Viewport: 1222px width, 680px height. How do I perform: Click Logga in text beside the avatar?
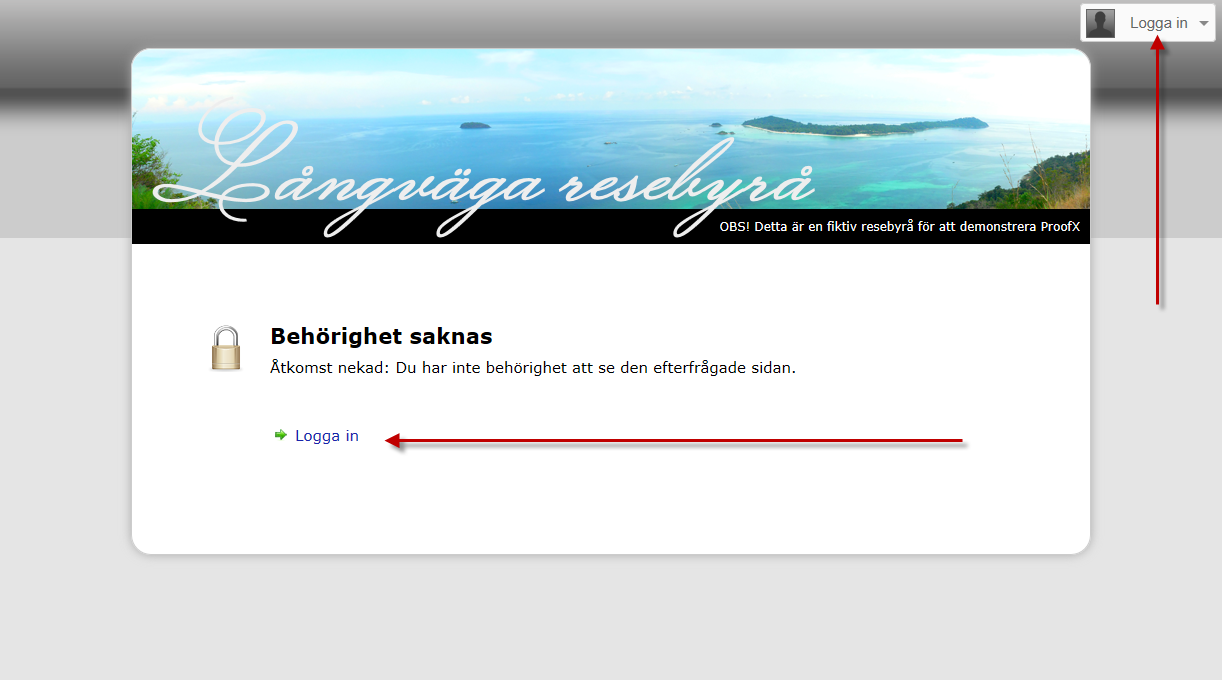pyautogui.click(x=1158, y=23)
